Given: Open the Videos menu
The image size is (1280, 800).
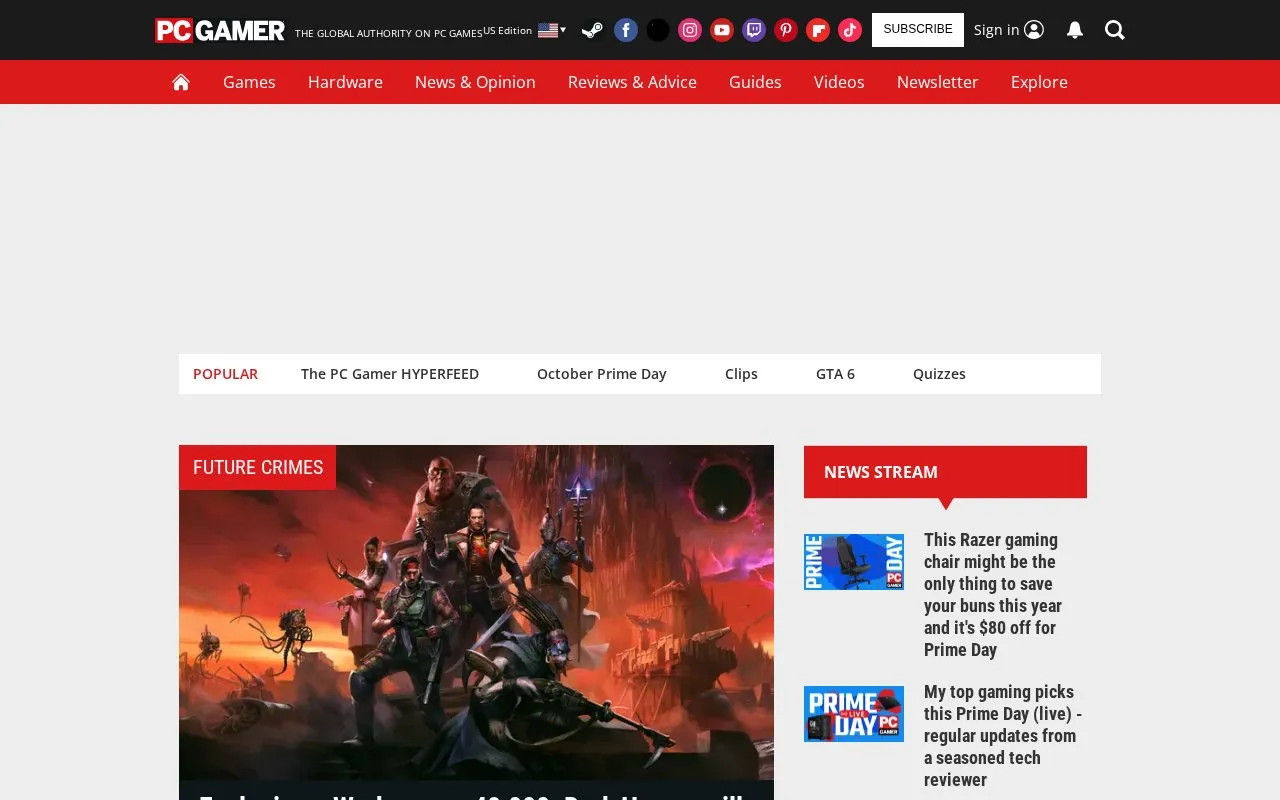Looking at the screenshot, I should pos(839,82).
